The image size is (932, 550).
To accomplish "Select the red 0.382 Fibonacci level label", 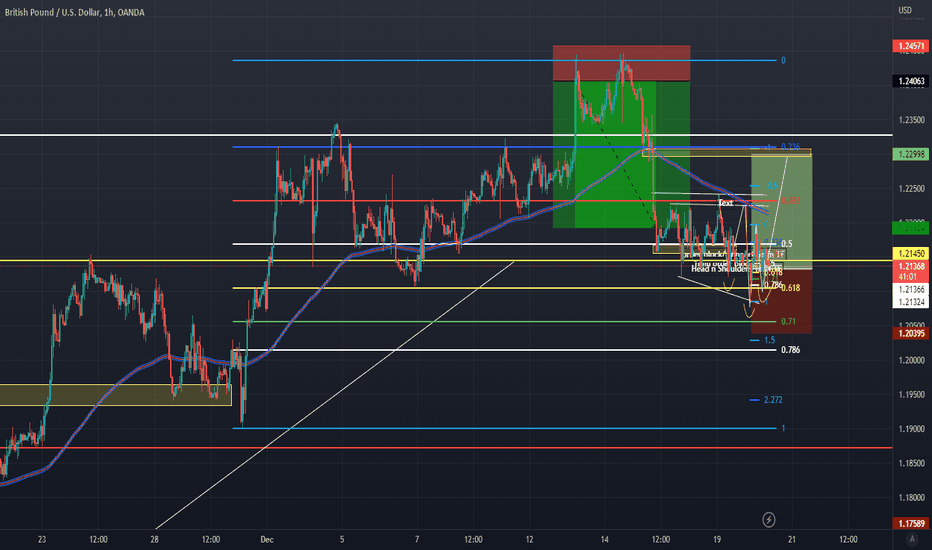I will click(790, 201).
